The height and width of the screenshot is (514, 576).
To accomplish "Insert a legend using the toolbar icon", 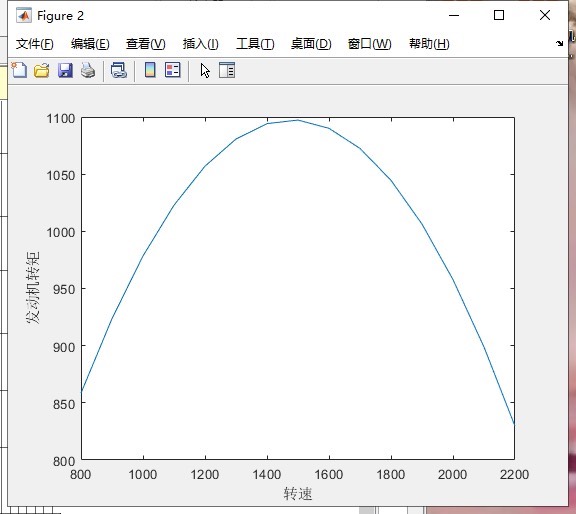I will (173, 70).
